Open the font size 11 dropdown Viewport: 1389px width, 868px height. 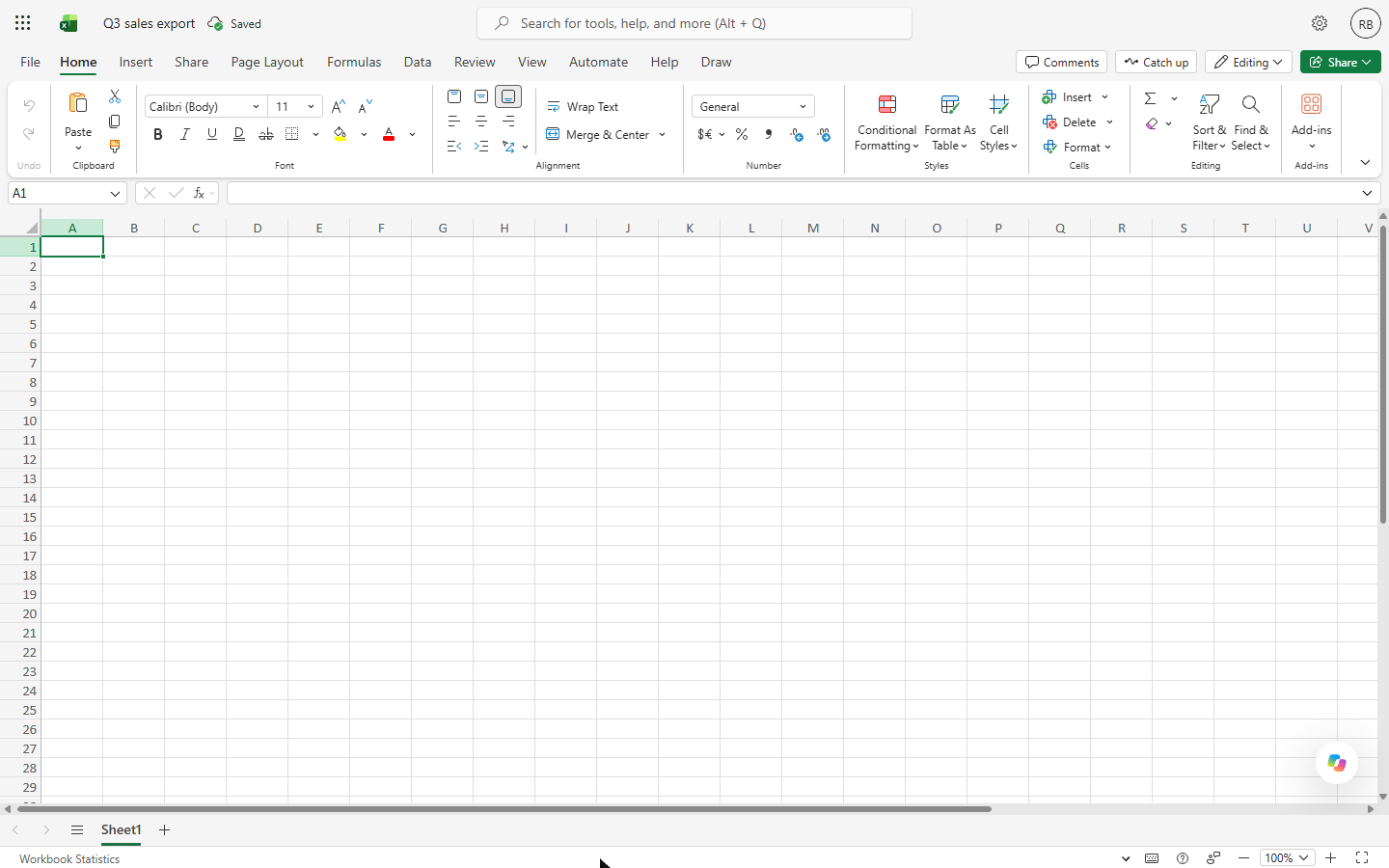(x=312, y=106)
